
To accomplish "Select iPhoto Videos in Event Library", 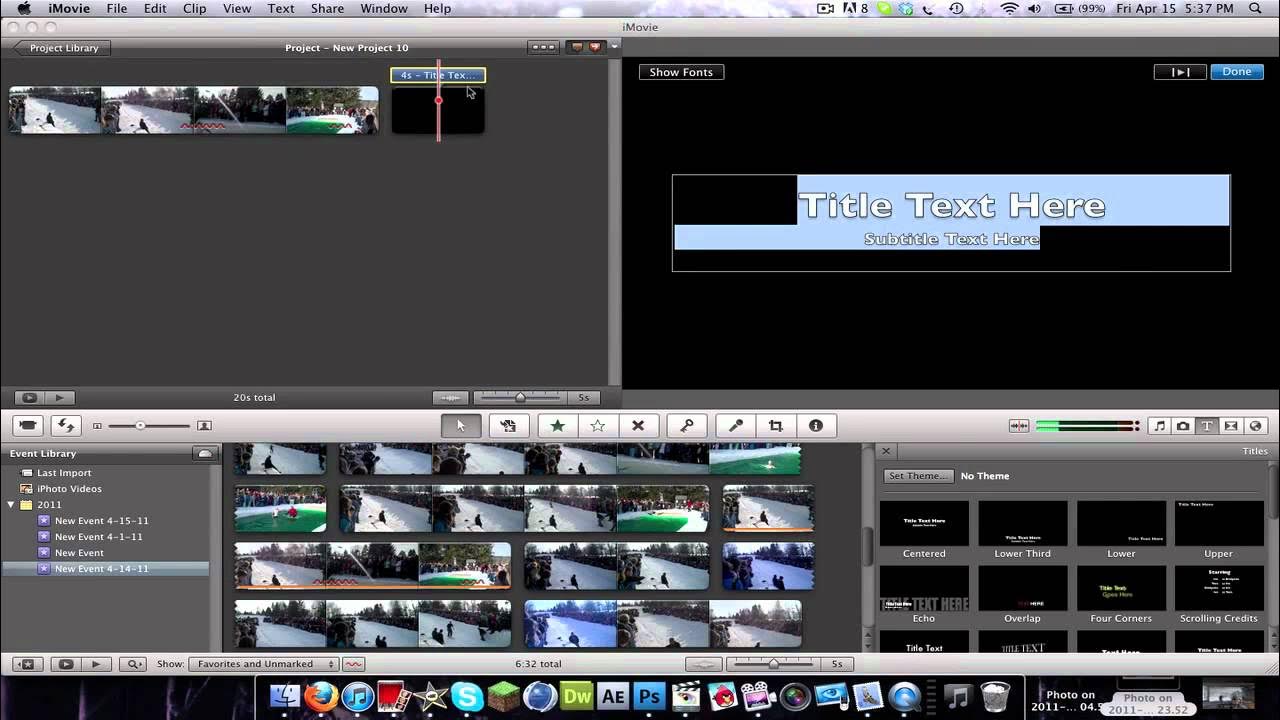I will point(69,489).
